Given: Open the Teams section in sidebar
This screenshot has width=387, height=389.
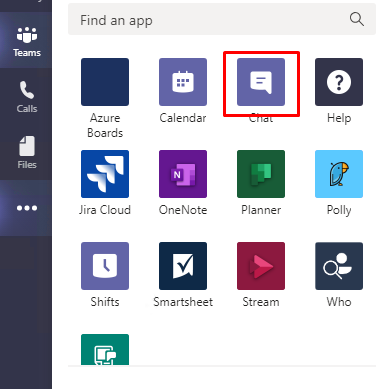Looking at the screenshot, I should [x=26, y=41].
